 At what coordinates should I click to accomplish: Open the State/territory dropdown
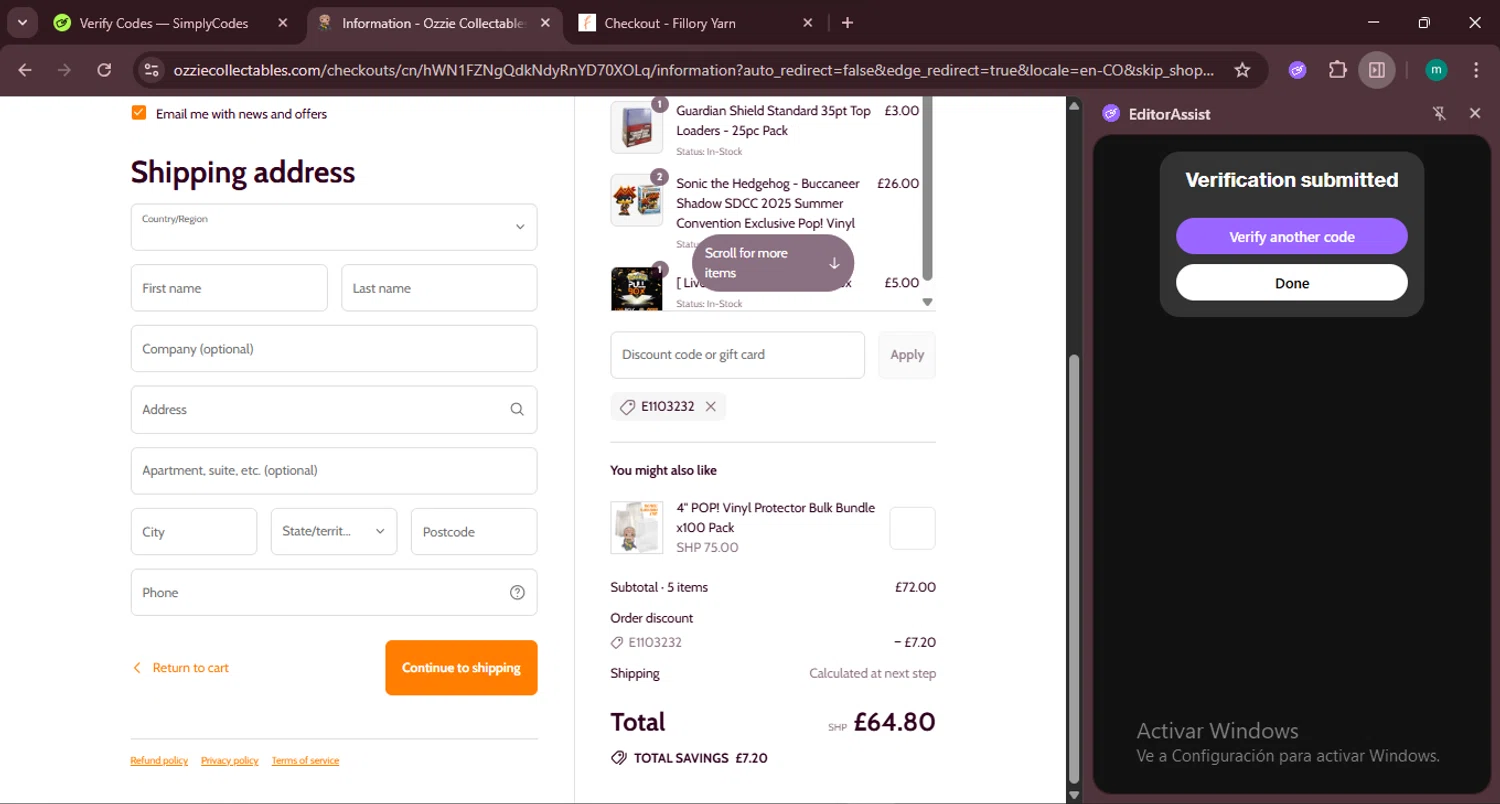pos(334,532)
